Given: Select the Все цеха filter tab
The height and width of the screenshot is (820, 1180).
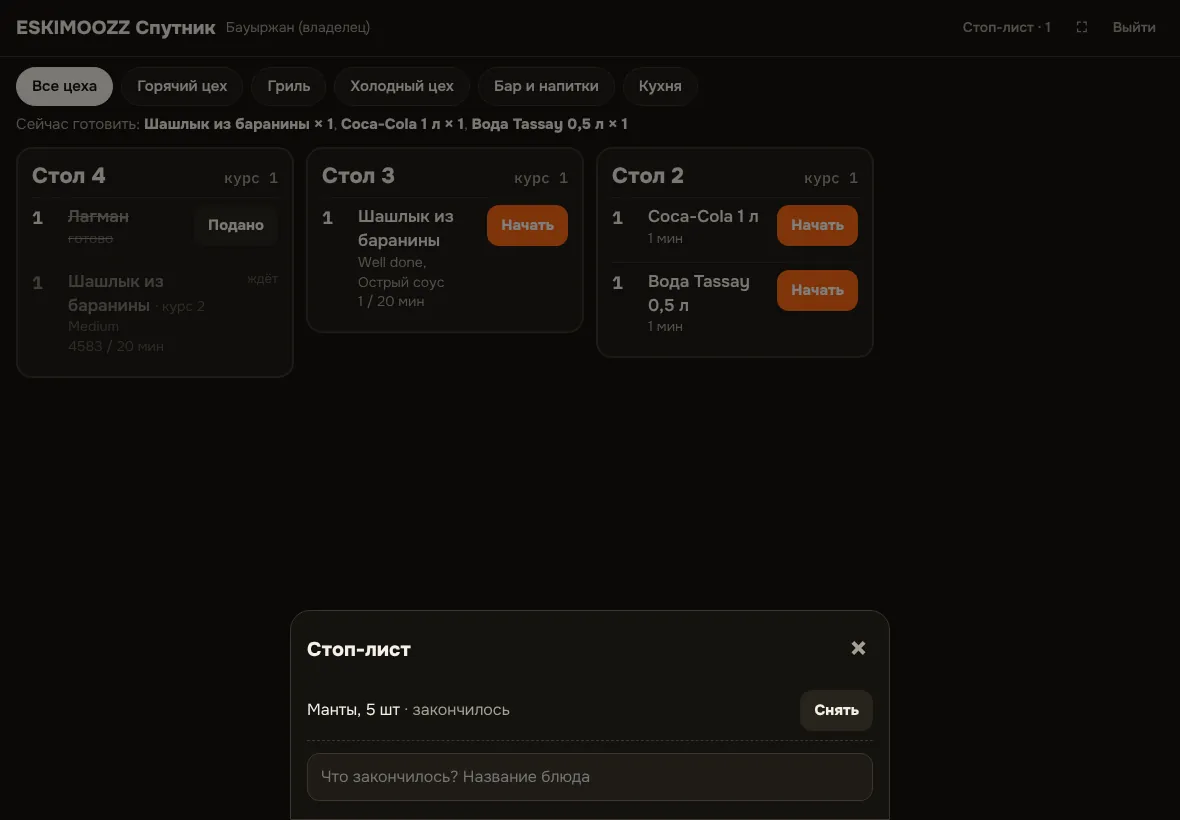Looking at the screenshot, I should pyautogui.click(x=64, y=86).
